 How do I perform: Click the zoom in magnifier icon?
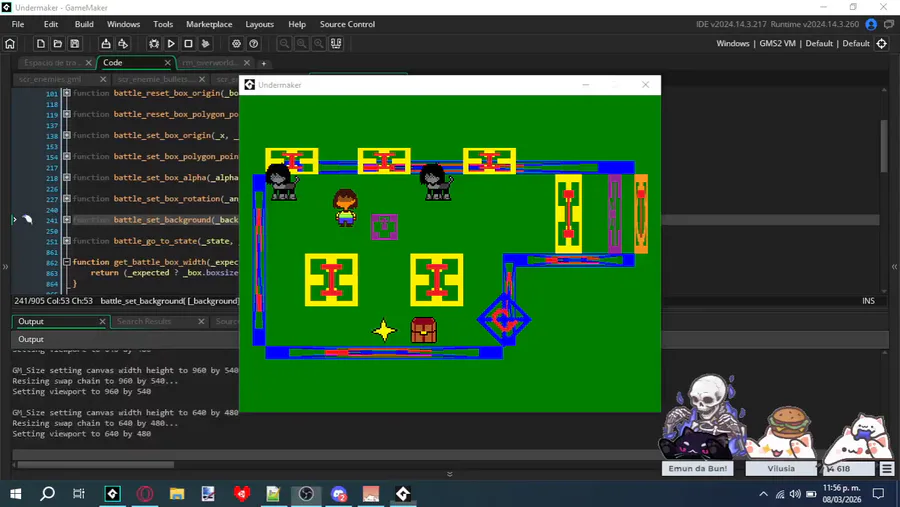click(319, 44)
